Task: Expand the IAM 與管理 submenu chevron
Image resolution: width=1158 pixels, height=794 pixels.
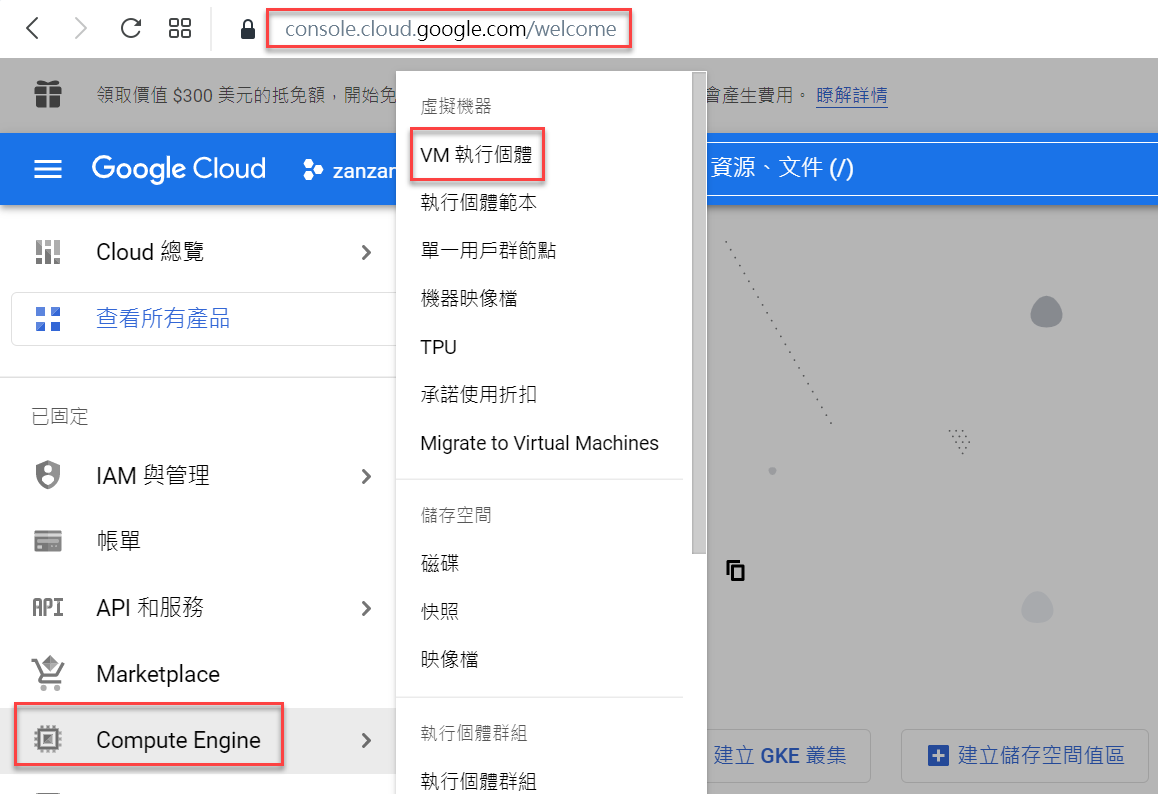Action: [366, 476]
